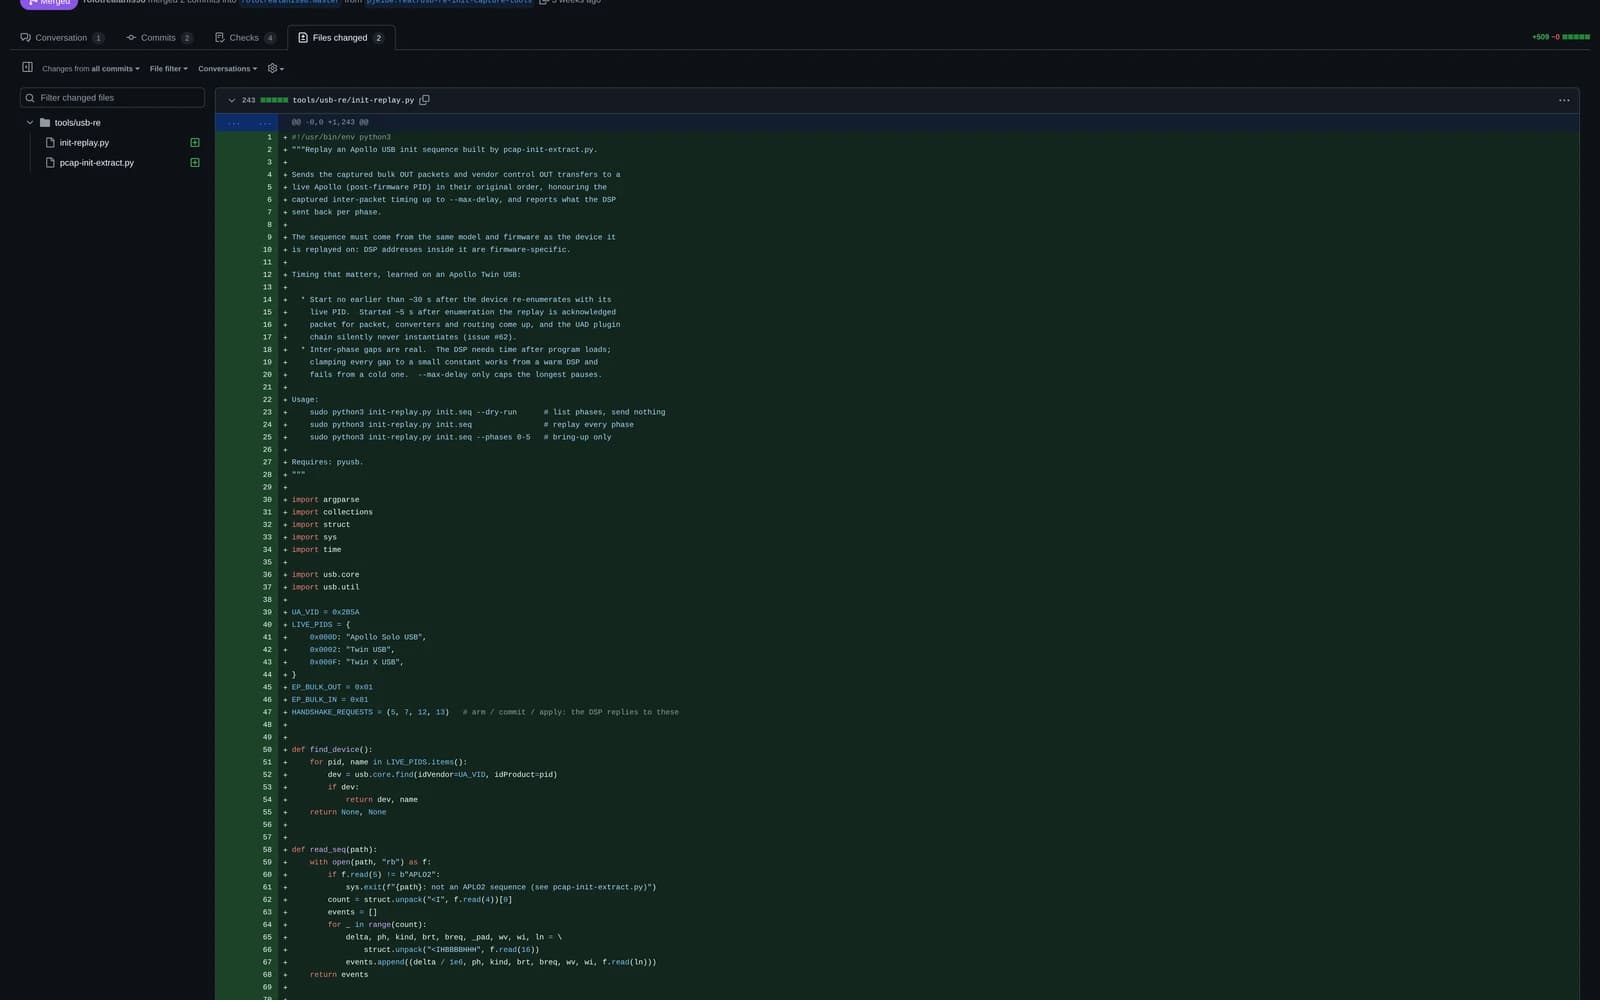Click the Merged status badge
1600x1000 pixels.
48,3
